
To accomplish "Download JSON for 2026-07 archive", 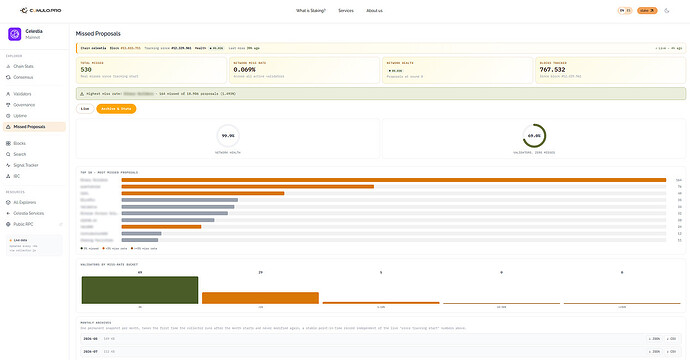I will click(x=654, y=352).
